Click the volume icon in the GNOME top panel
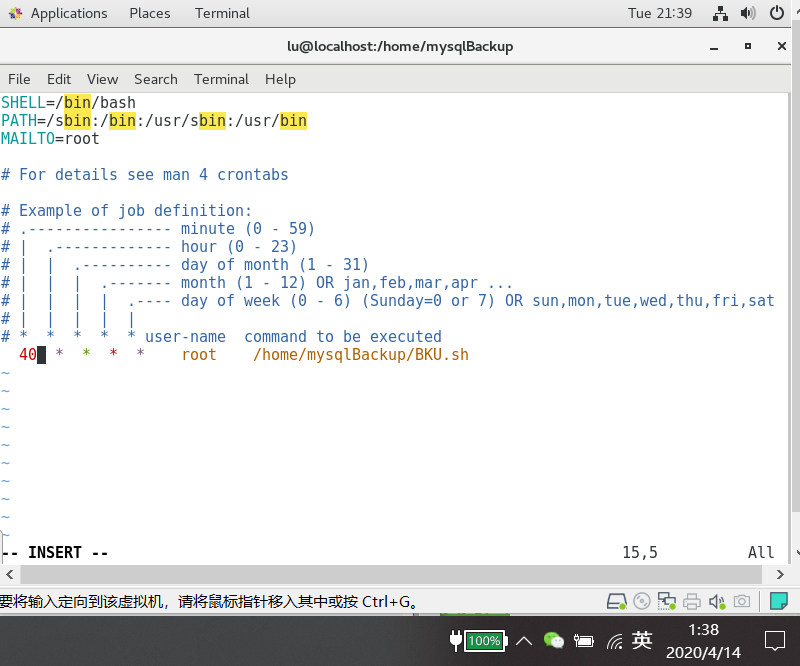Viewport: 800px width, 666px height. point(748,13)
